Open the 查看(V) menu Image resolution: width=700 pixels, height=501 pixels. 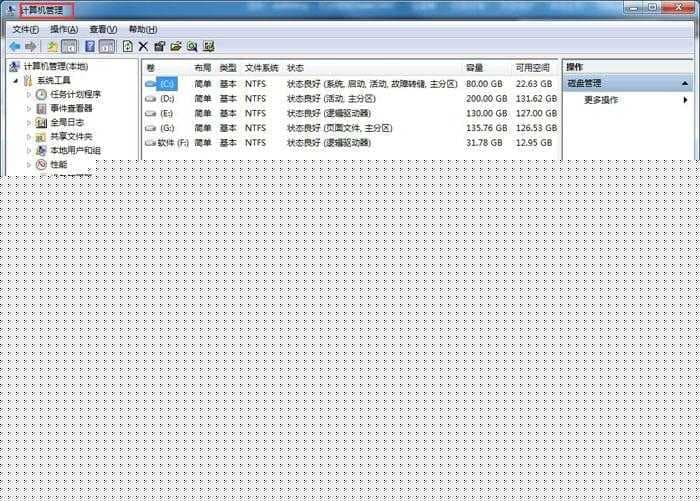(103, 29)
